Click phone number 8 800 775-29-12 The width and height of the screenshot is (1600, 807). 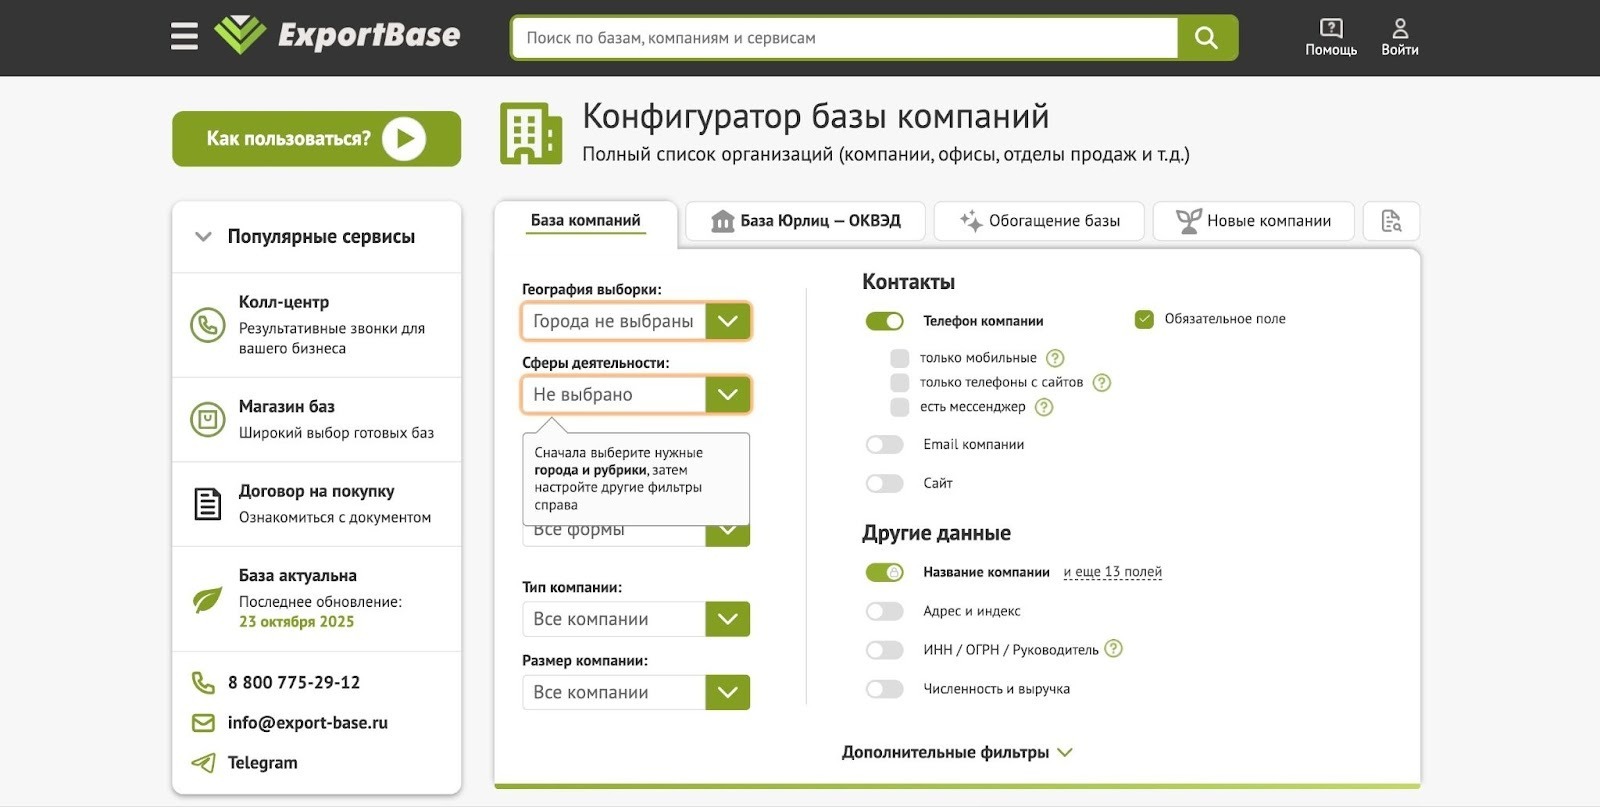294,683
